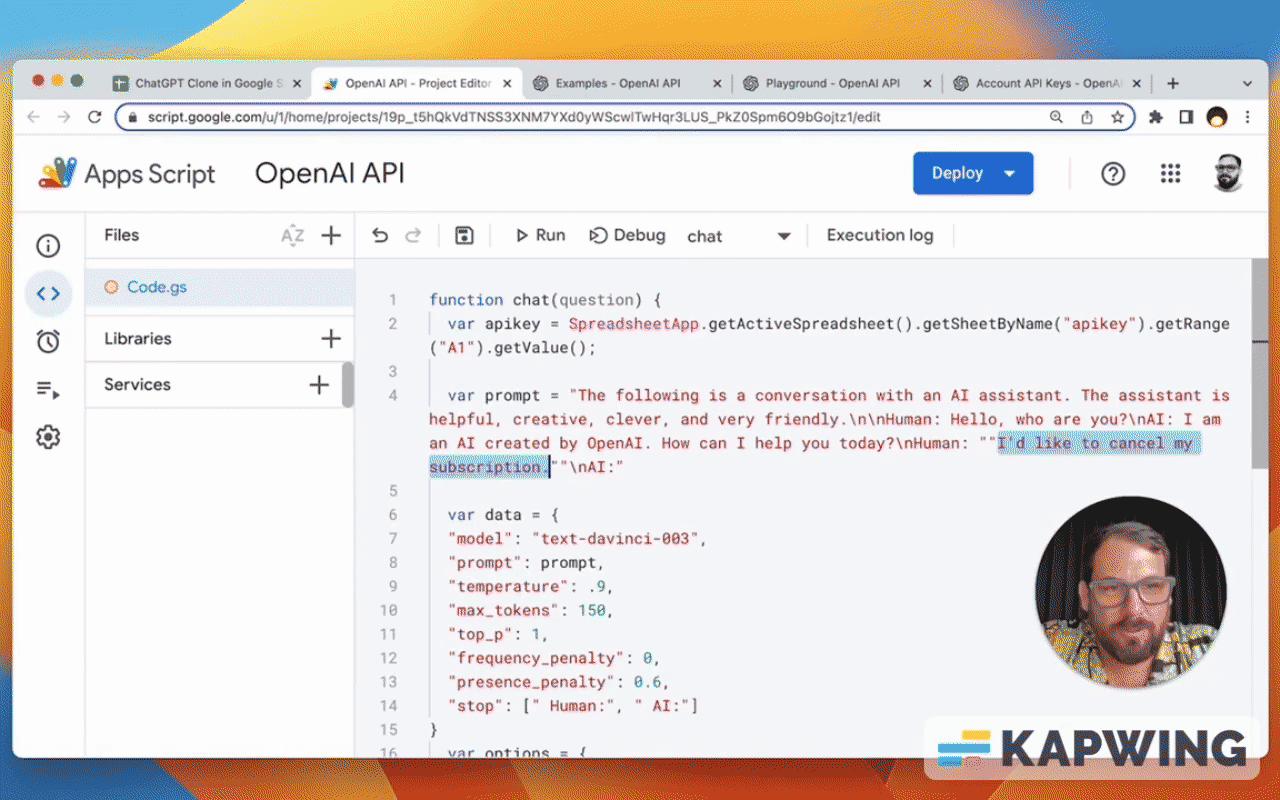Screen dimensions: 1280x800
Task: Click the "stop" key on line 14
Action: click(x=475, y=707)
